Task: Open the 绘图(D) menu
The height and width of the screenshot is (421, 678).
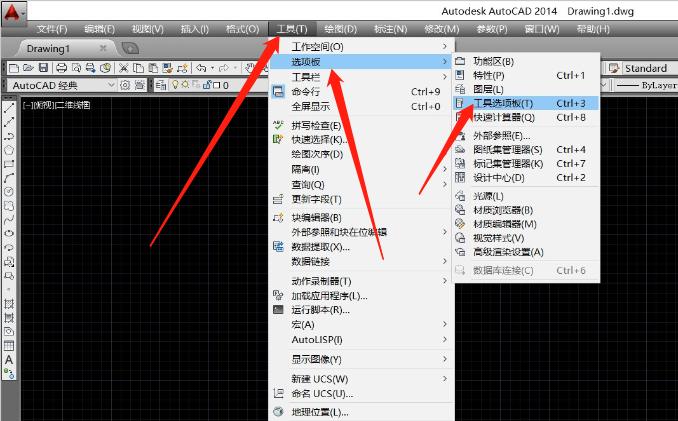Action: click(x=340, y=29)
